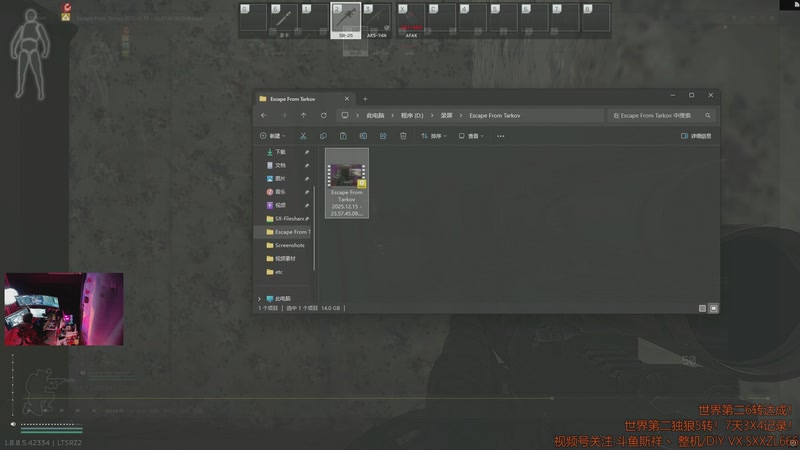Unpin the 音乐 folder pin icon
The width and height of the screenshot is (800, 450).
pos(307,192)
